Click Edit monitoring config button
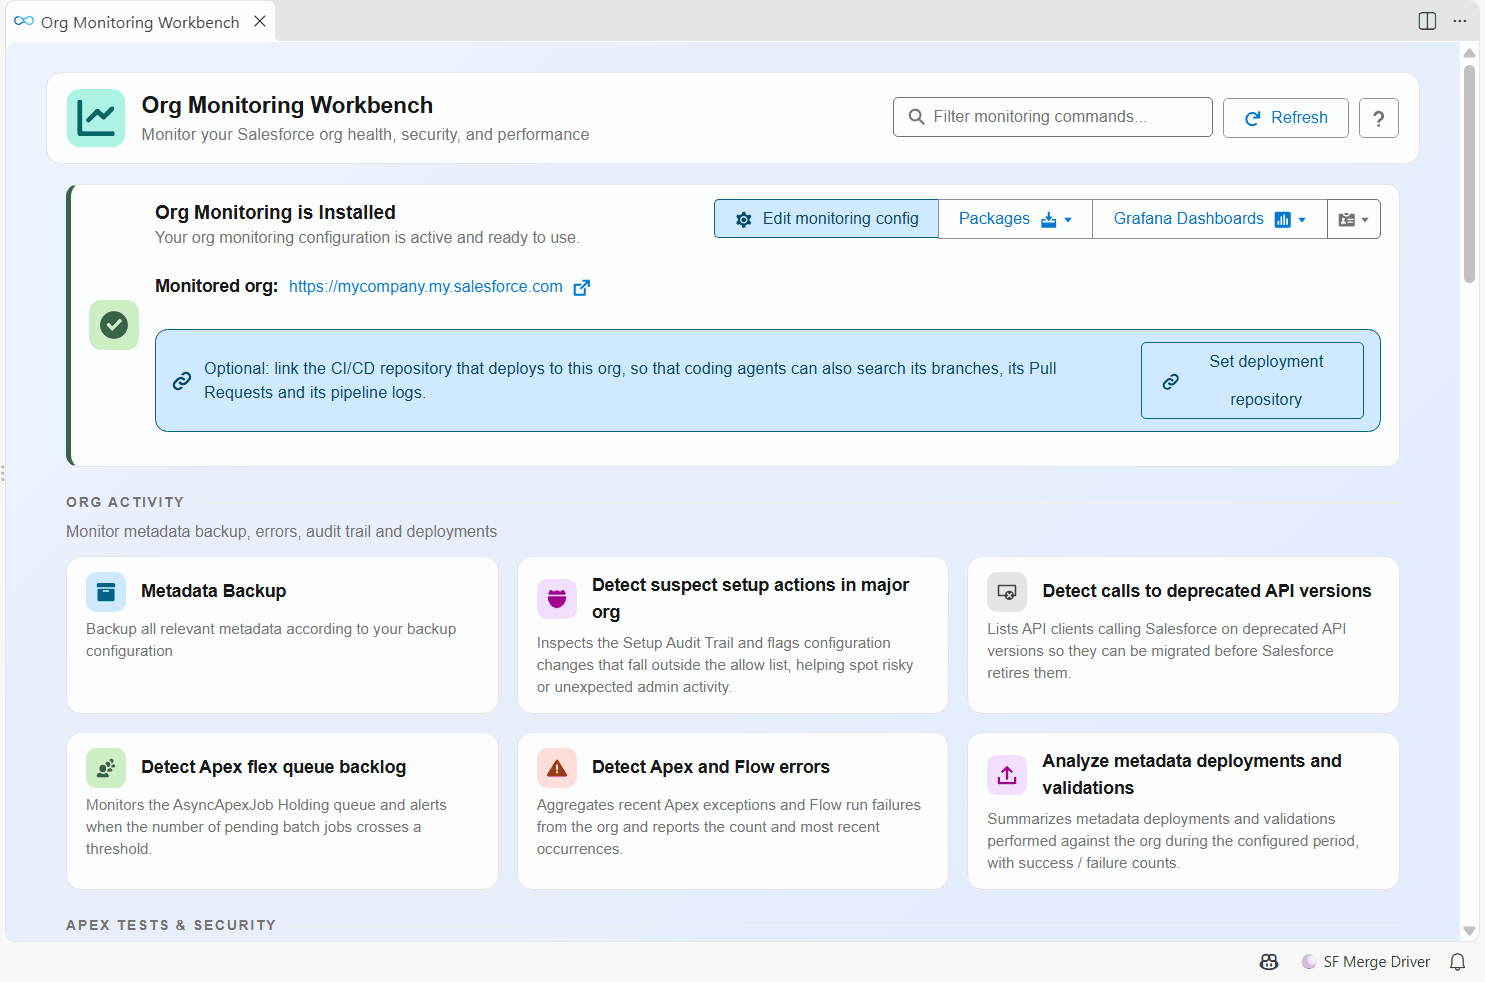Viewport: 1485px width, 982px height. click(x=826, y=219)
